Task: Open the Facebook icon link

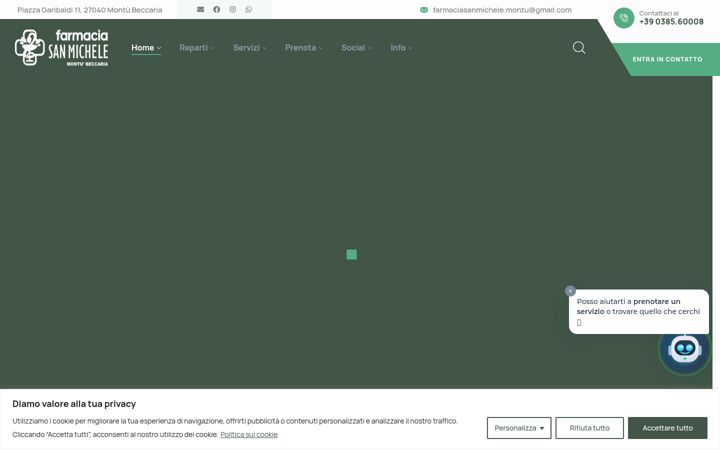Action: [x=216, y=9]
